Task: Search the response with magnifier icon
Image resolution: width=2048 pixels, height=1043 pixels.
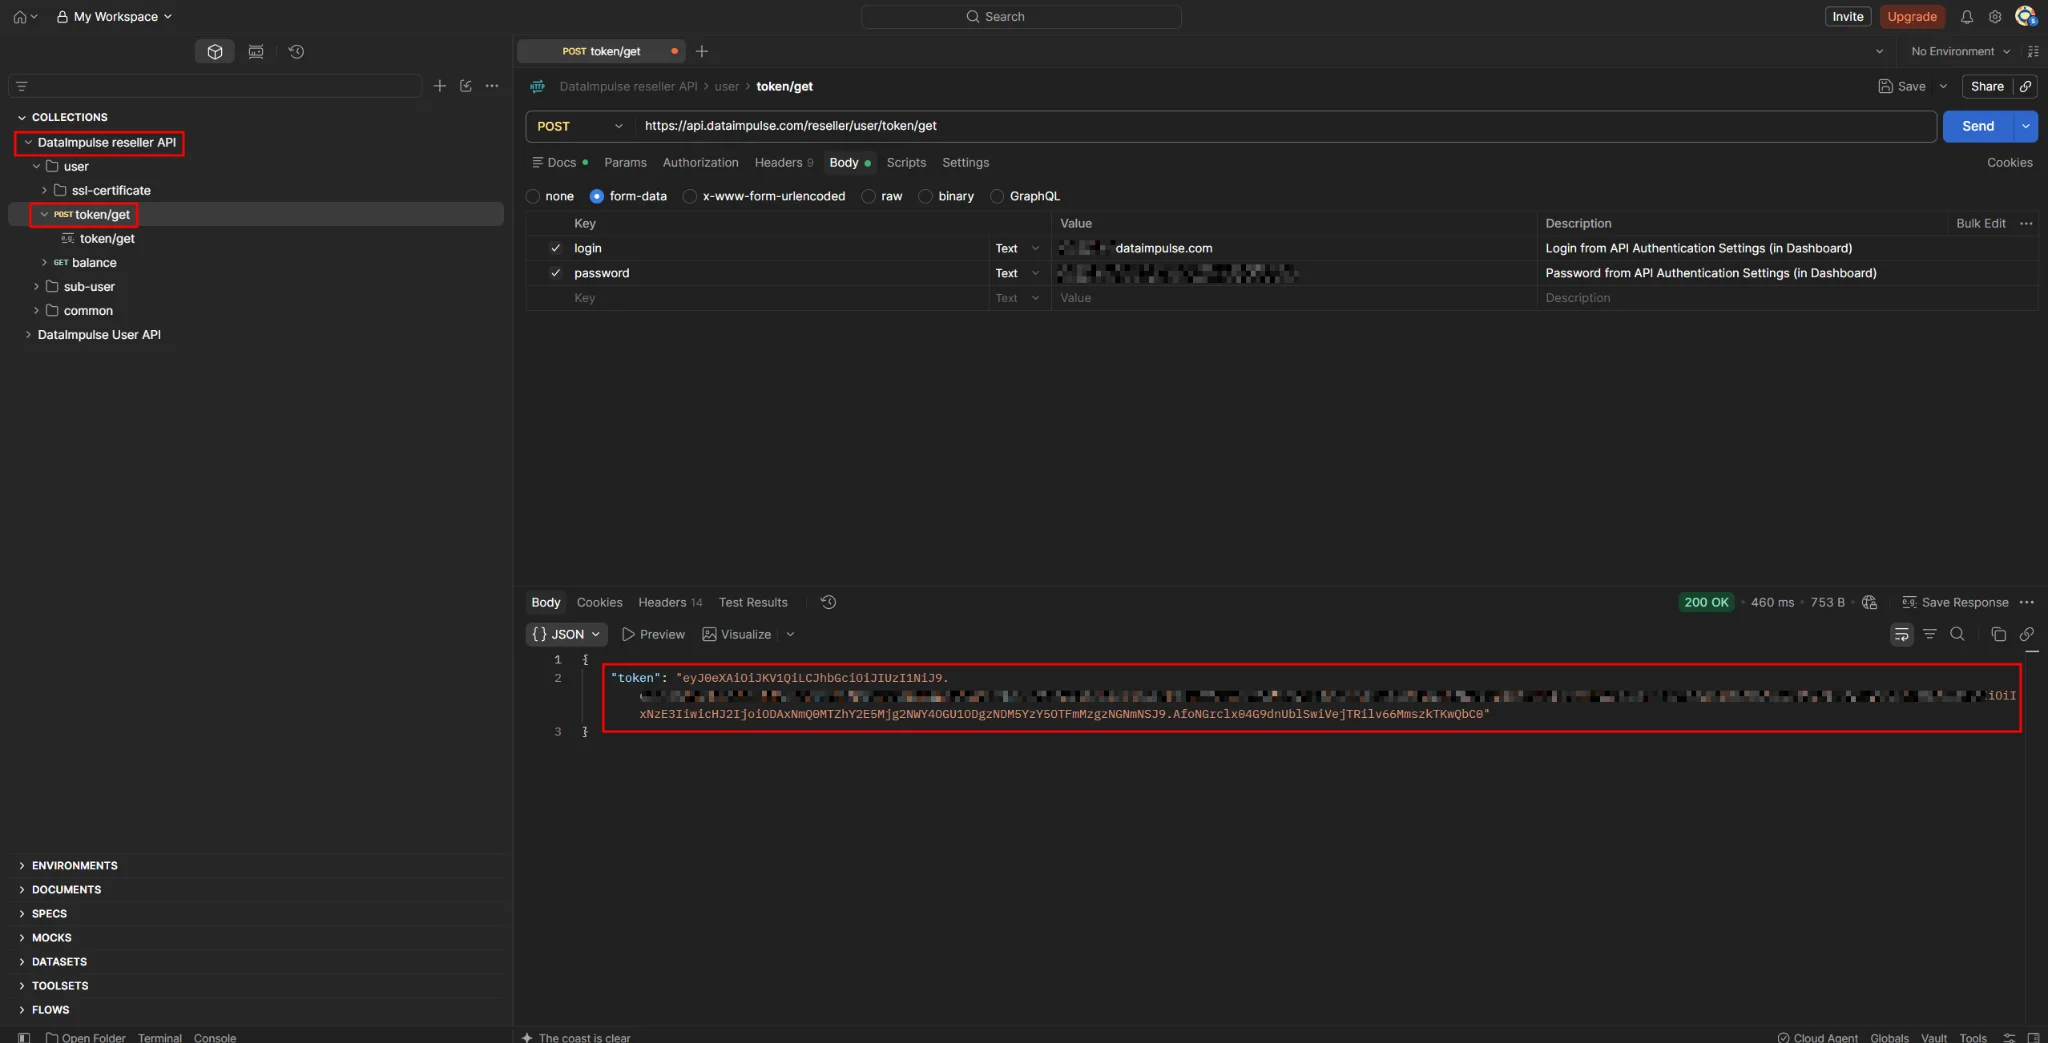Action: [1957, 634]
